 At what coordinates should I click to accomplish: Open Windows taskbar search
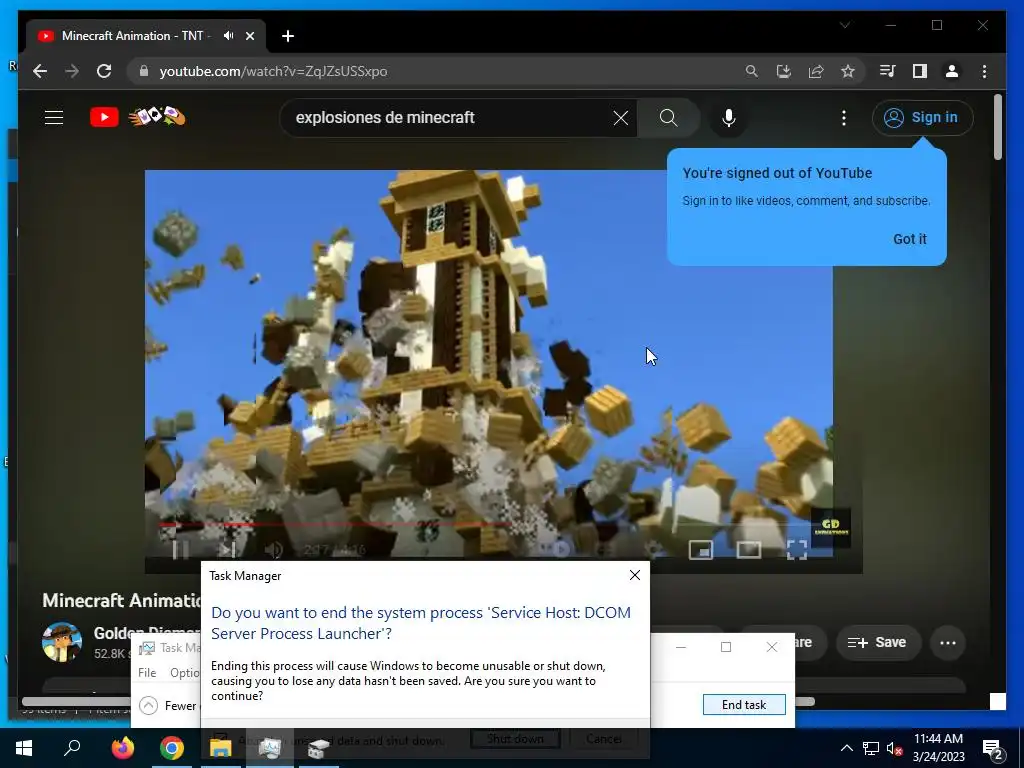72,748
